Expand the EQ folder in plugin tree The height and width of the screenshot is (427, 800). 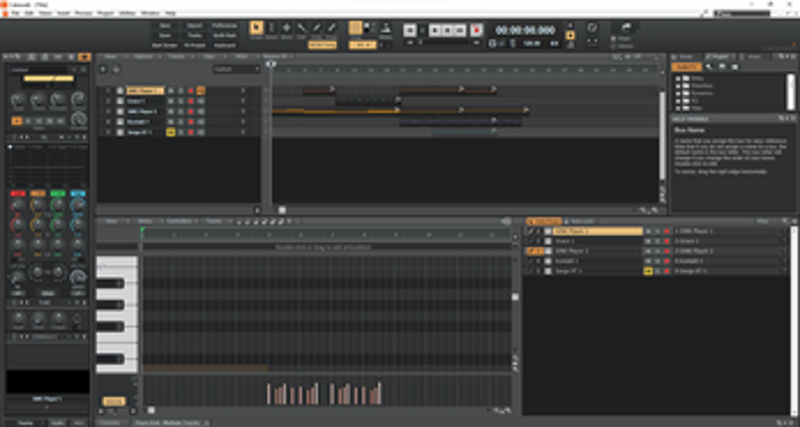(678, 101)
